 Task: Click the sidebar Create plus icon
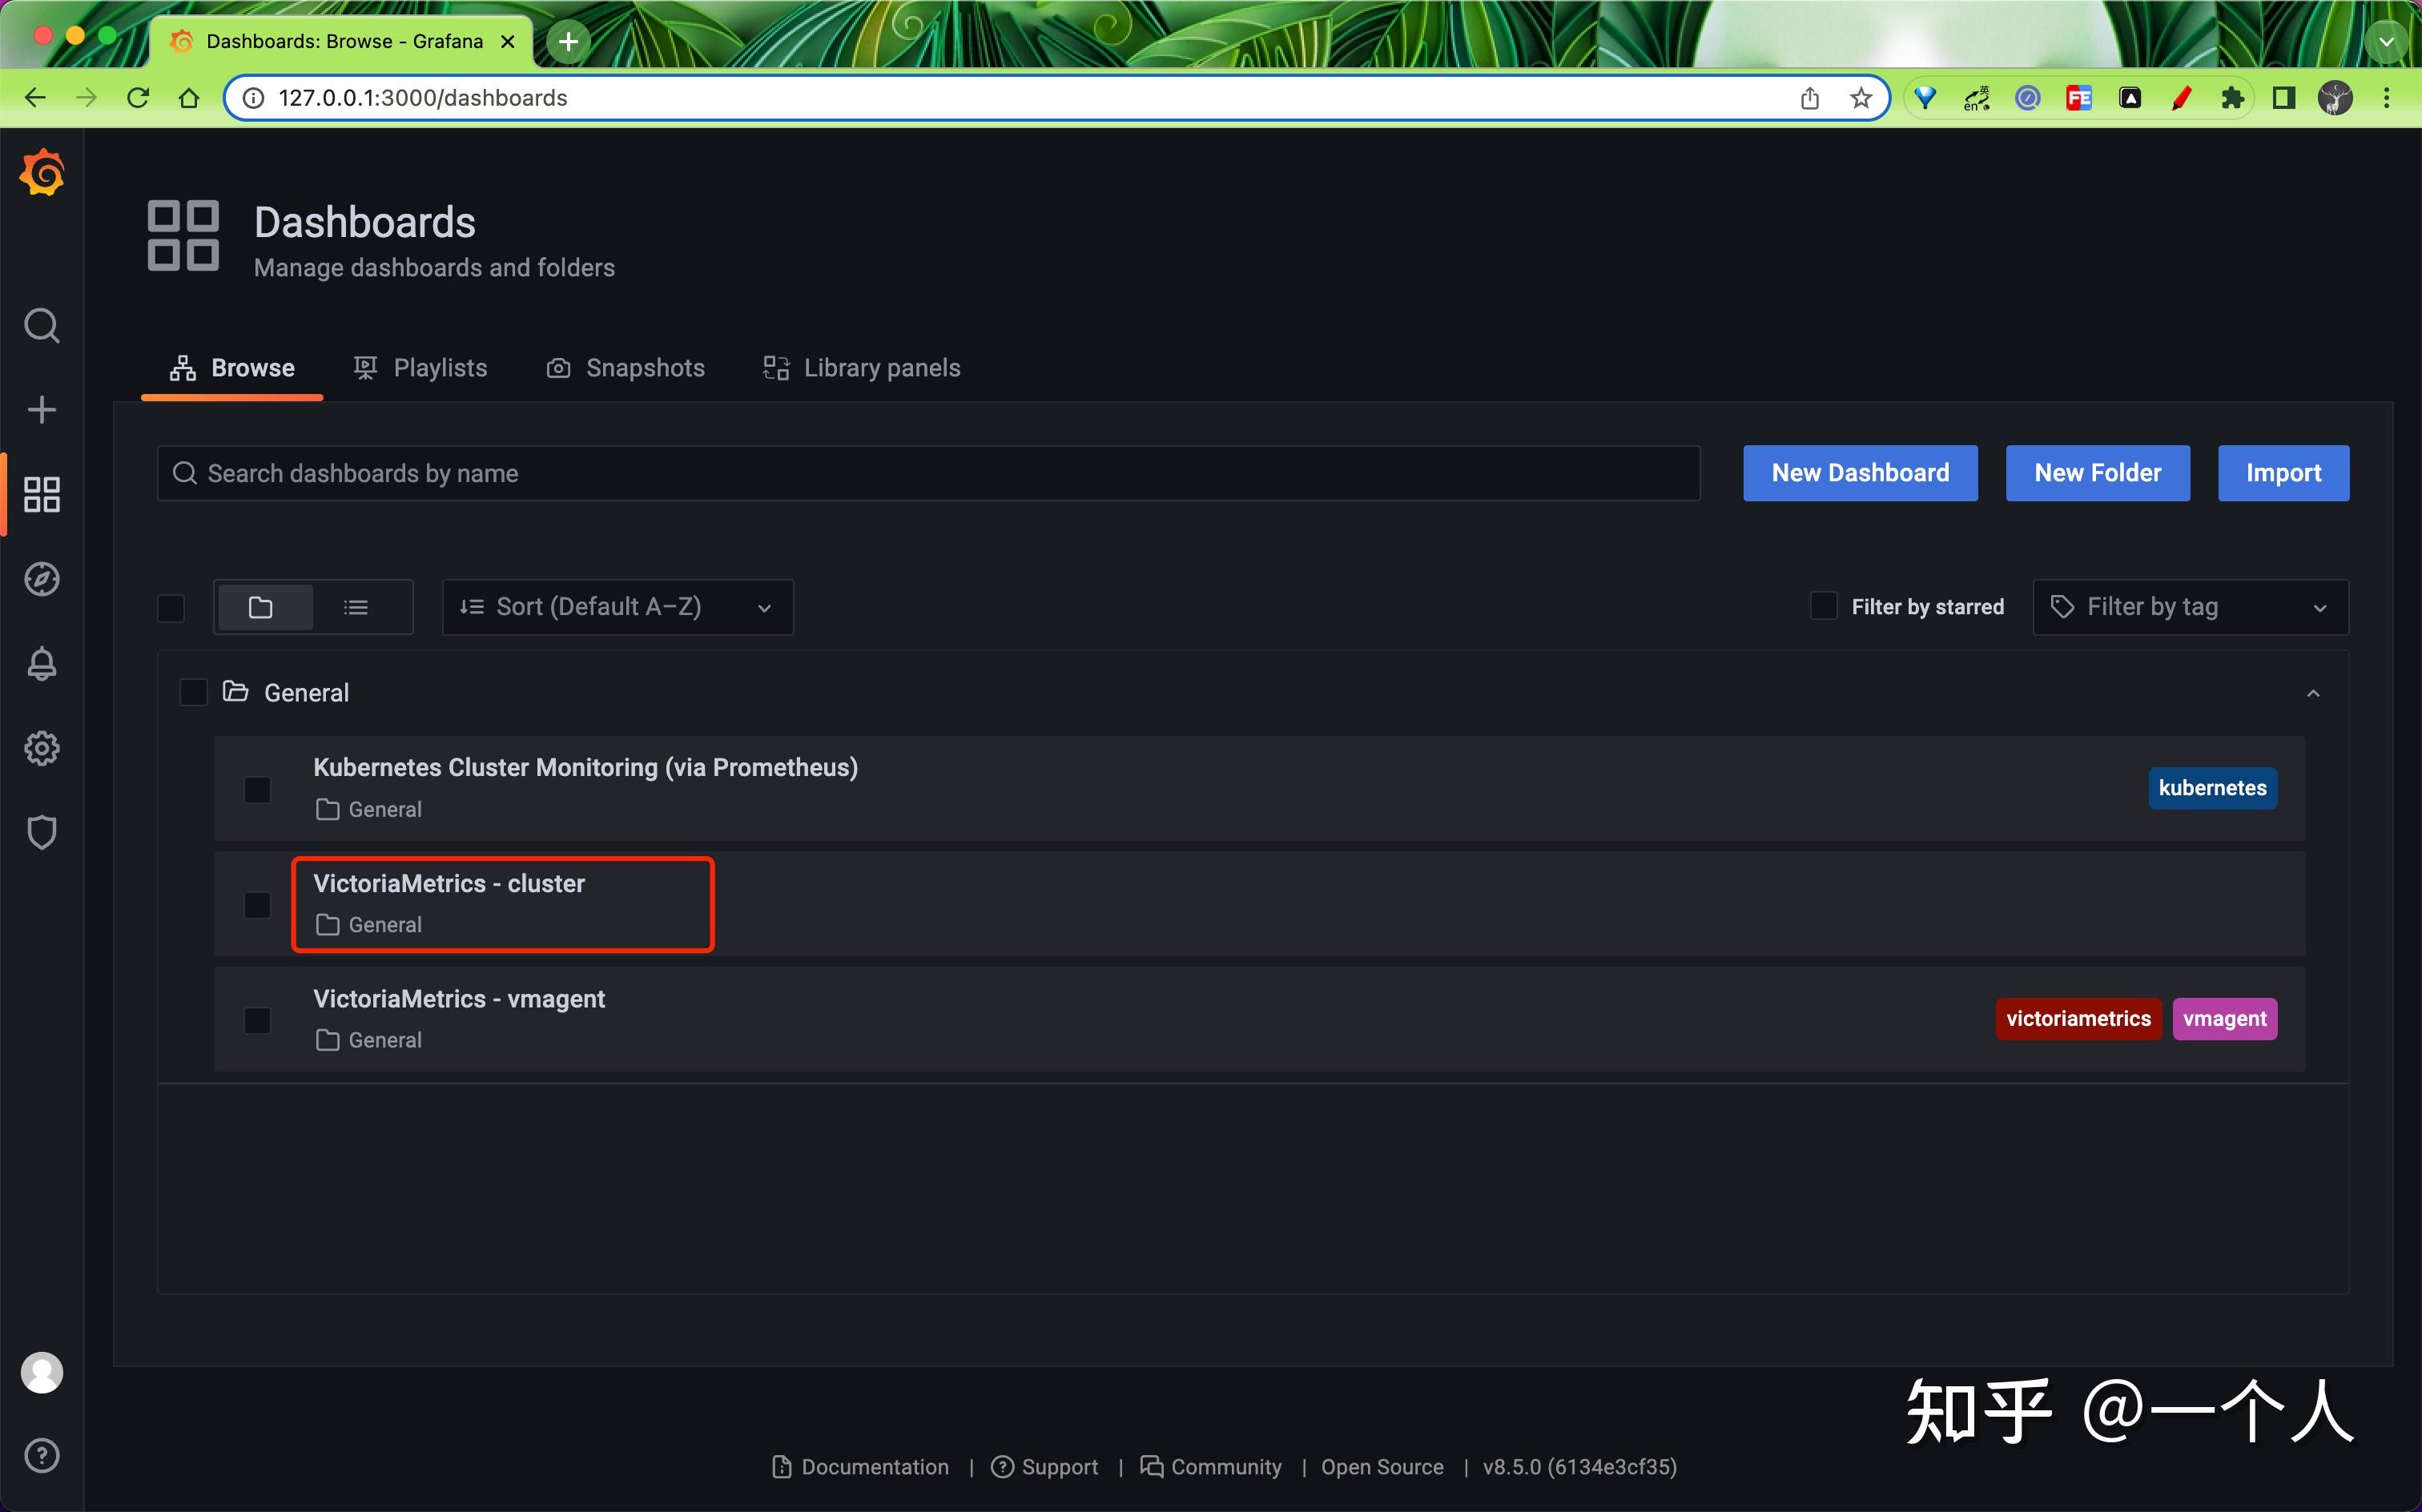tap(42, 410)
